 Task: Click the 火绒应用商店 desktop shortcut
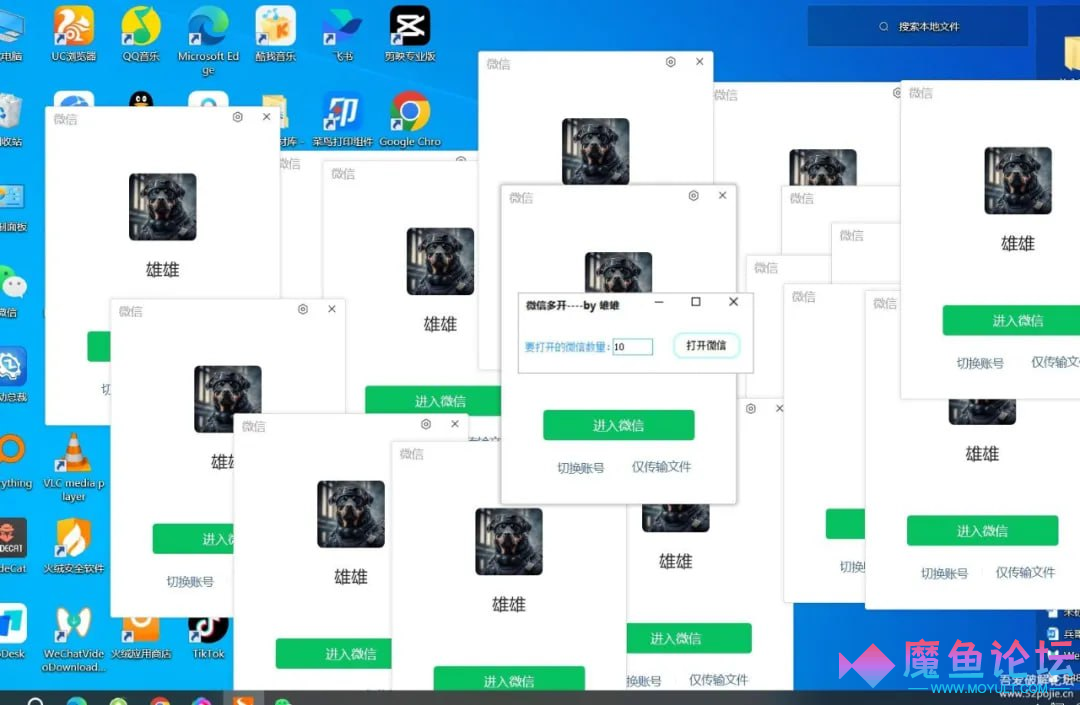[x=141, y=638]
